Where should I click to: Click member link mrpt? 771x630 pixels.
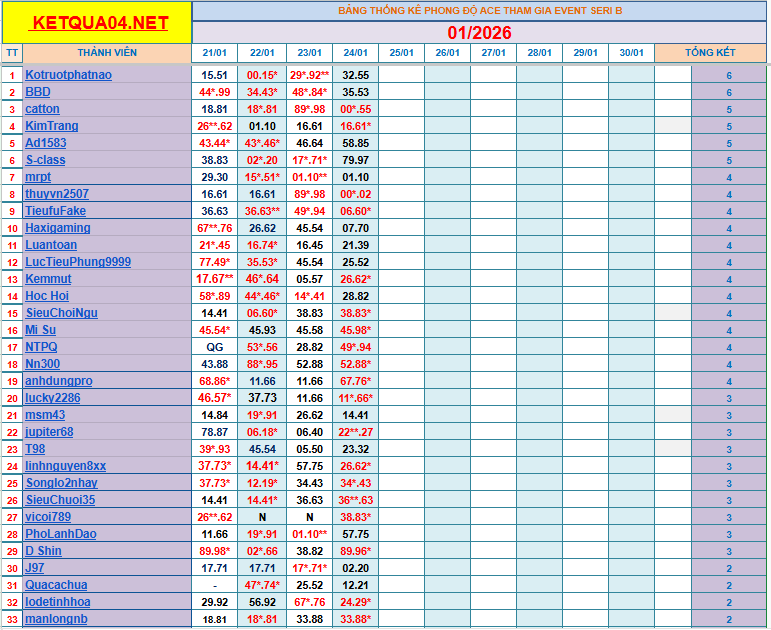click(x=38, y=177)
